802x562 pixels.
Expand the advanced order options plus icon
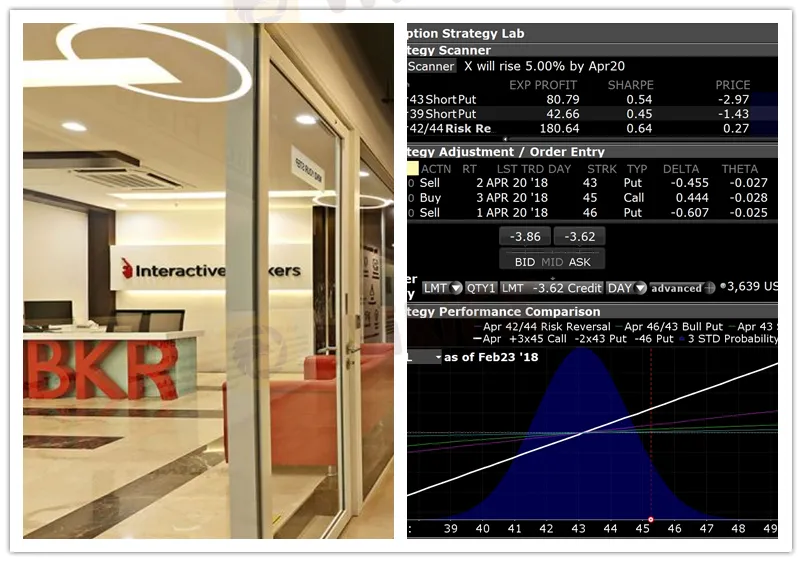(x=710, y=288)
